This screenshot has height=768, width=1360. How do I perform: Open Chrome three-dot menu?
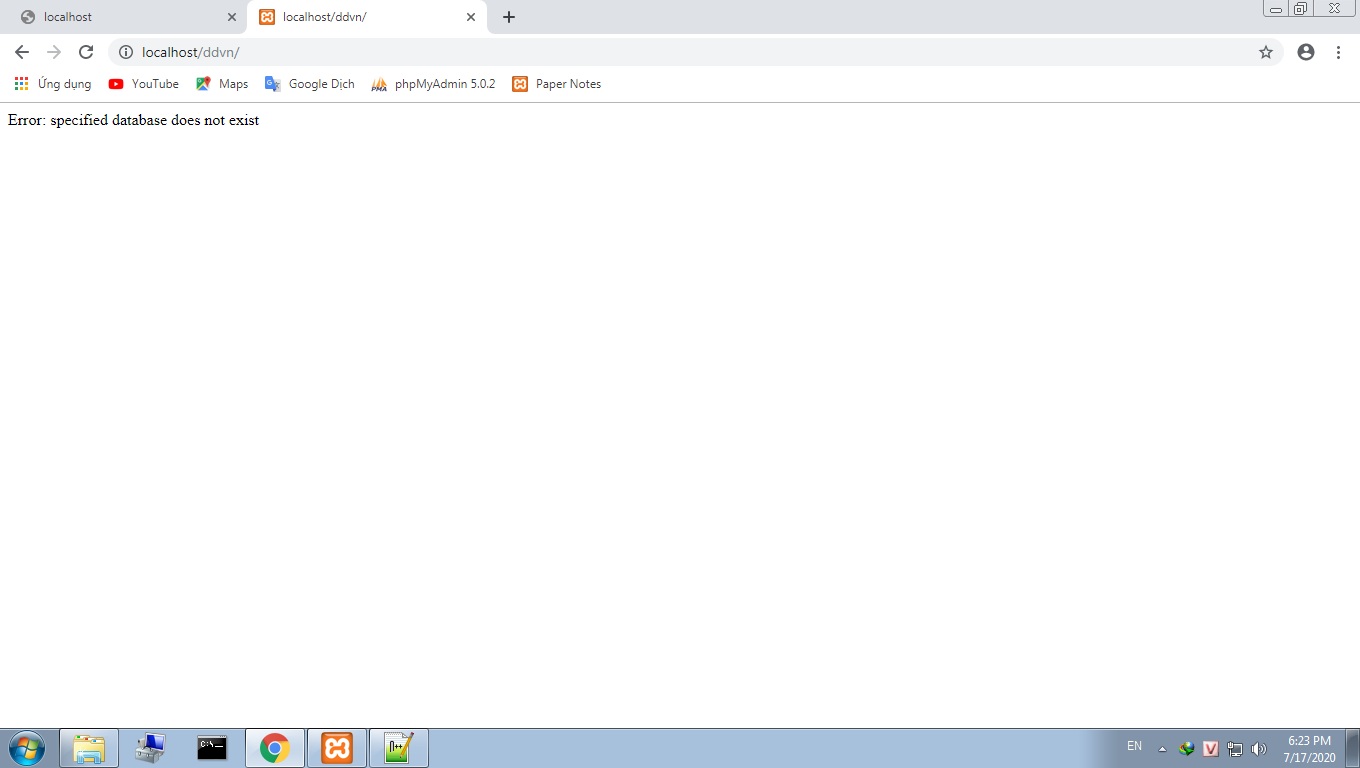pyautogui.click(x=1338, y=52)
